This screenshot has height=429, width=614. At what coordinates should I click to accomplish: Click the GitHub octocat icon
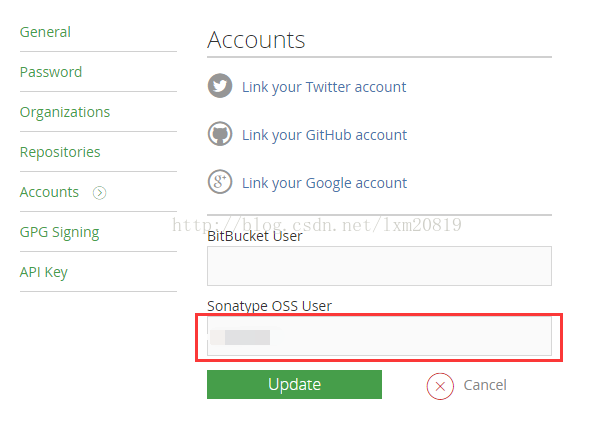click(220, 134)
